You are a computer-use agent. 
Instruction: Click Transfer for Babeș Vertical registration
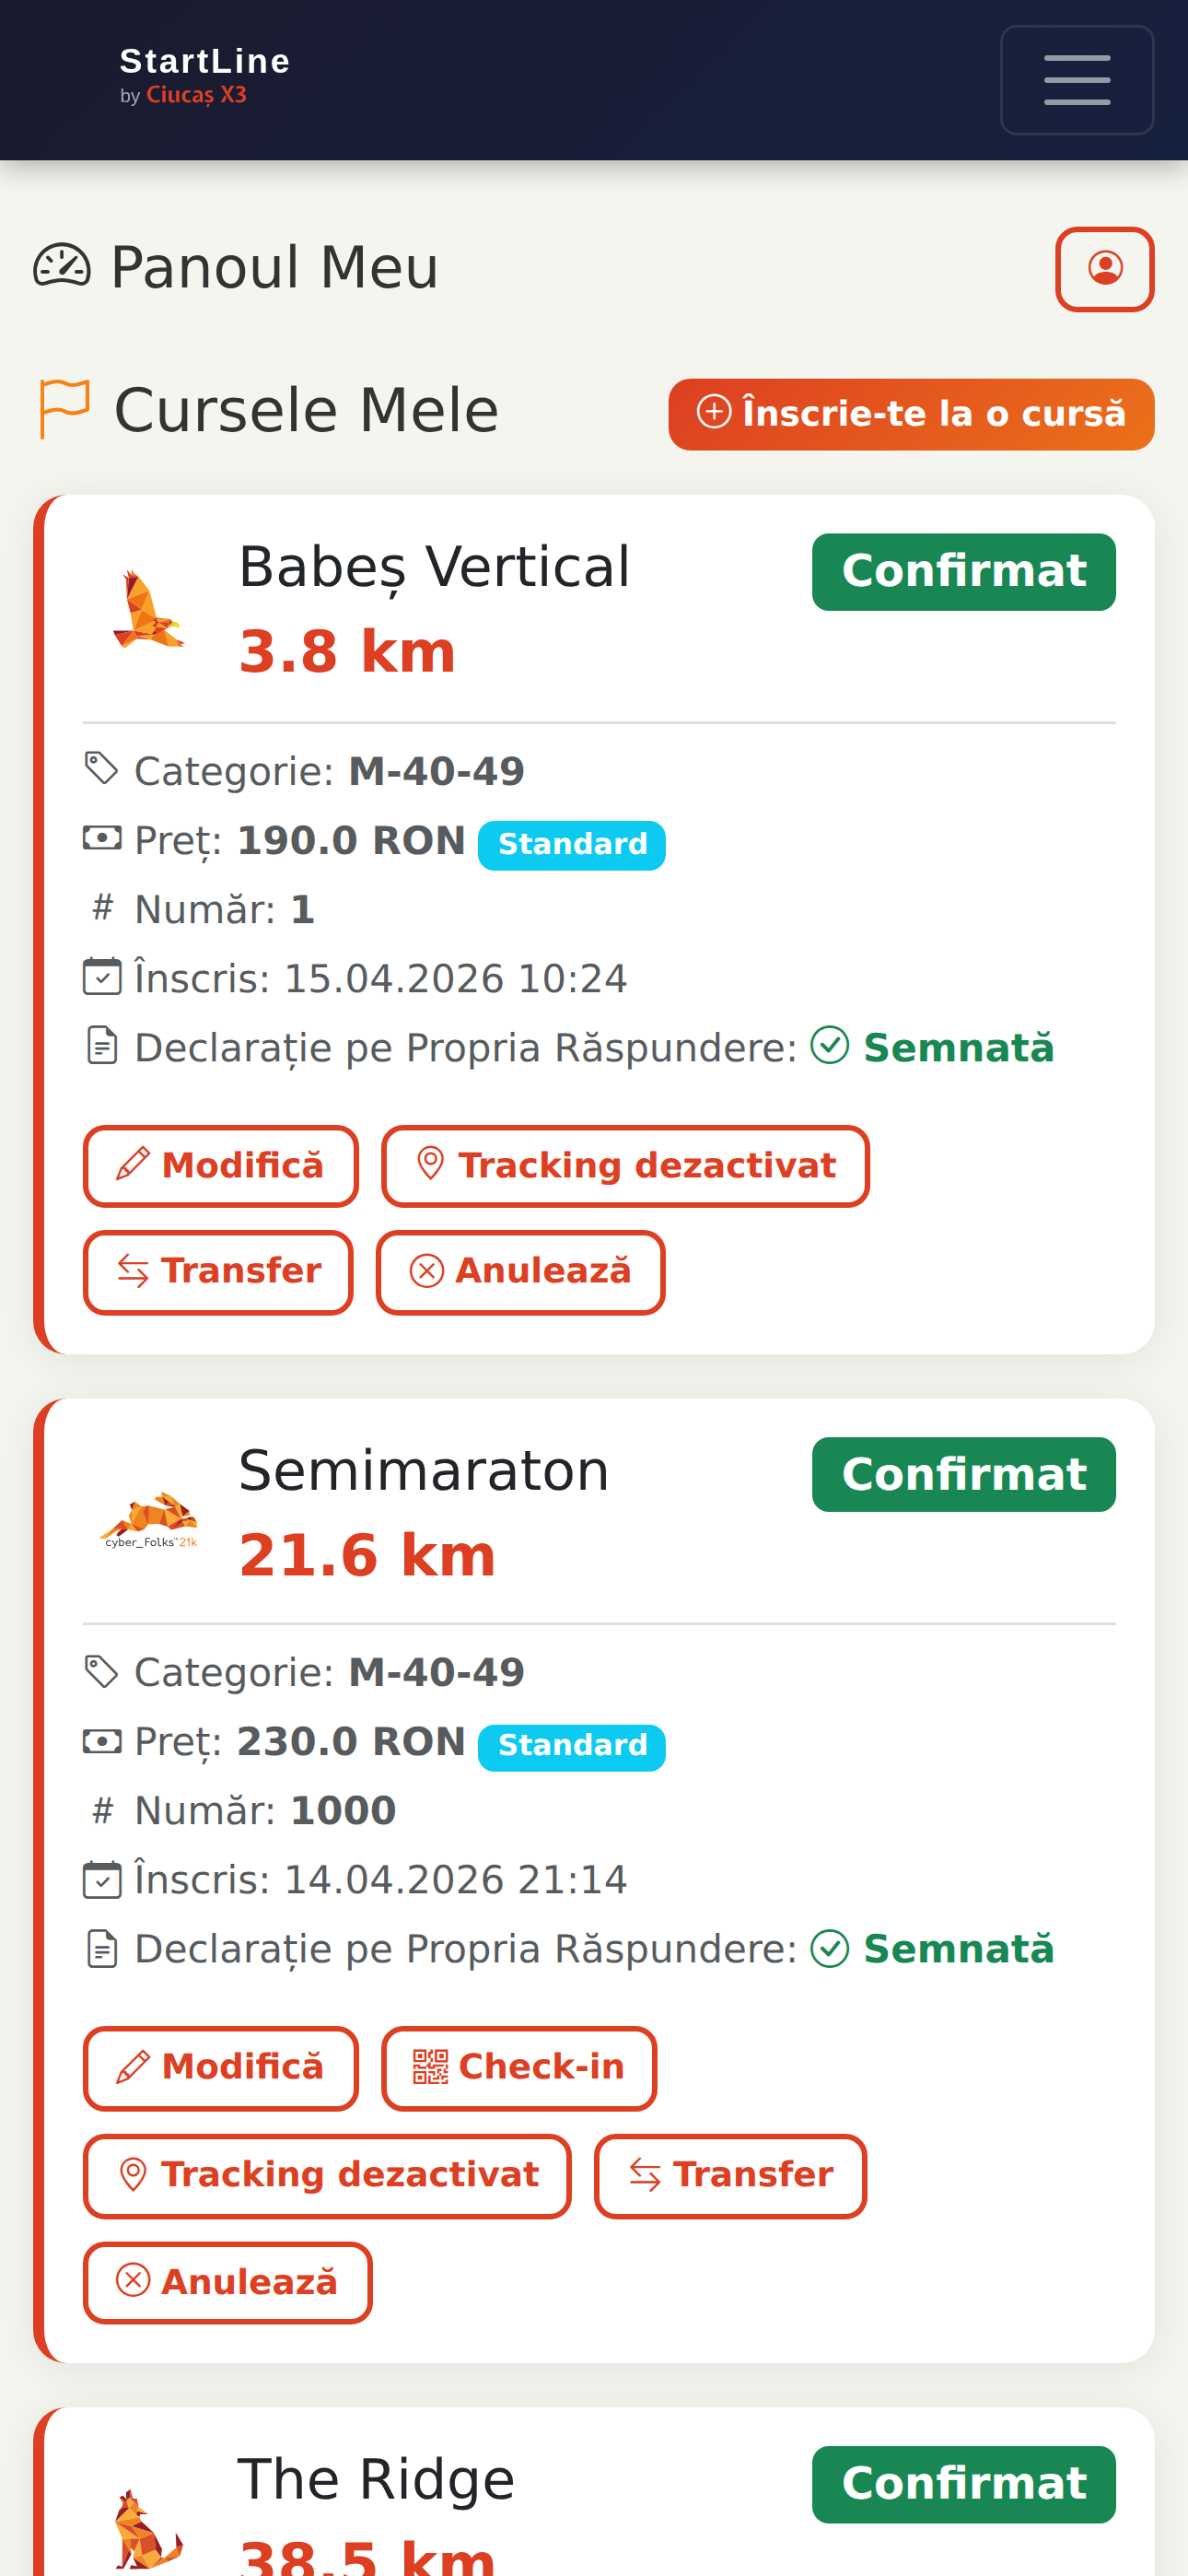(x=218, y=1272)
